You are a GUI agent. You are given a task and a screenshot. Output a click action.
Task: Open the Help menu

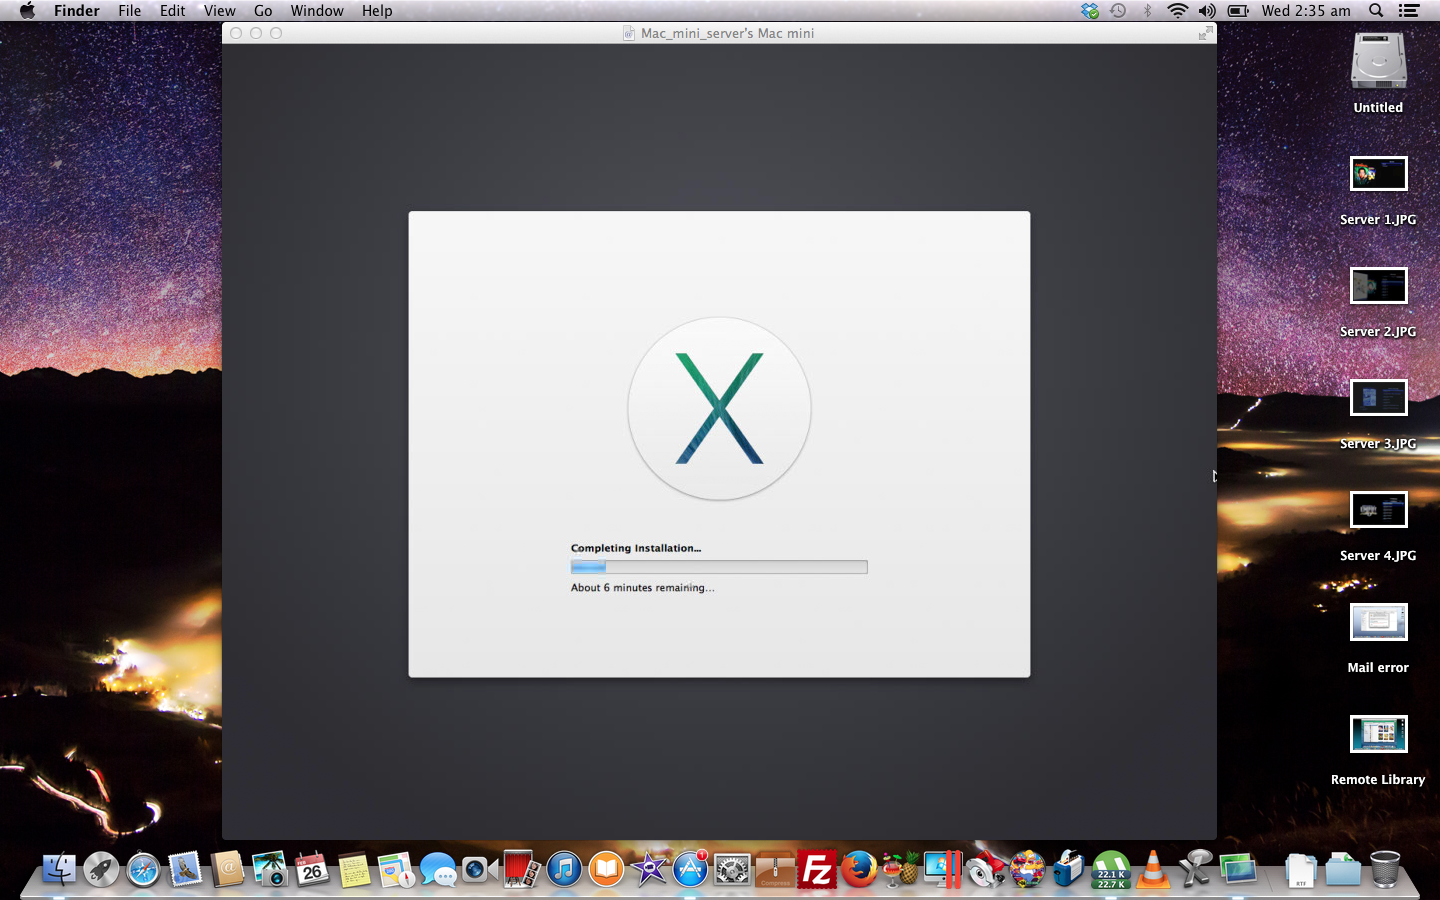[x=377, y=11]
